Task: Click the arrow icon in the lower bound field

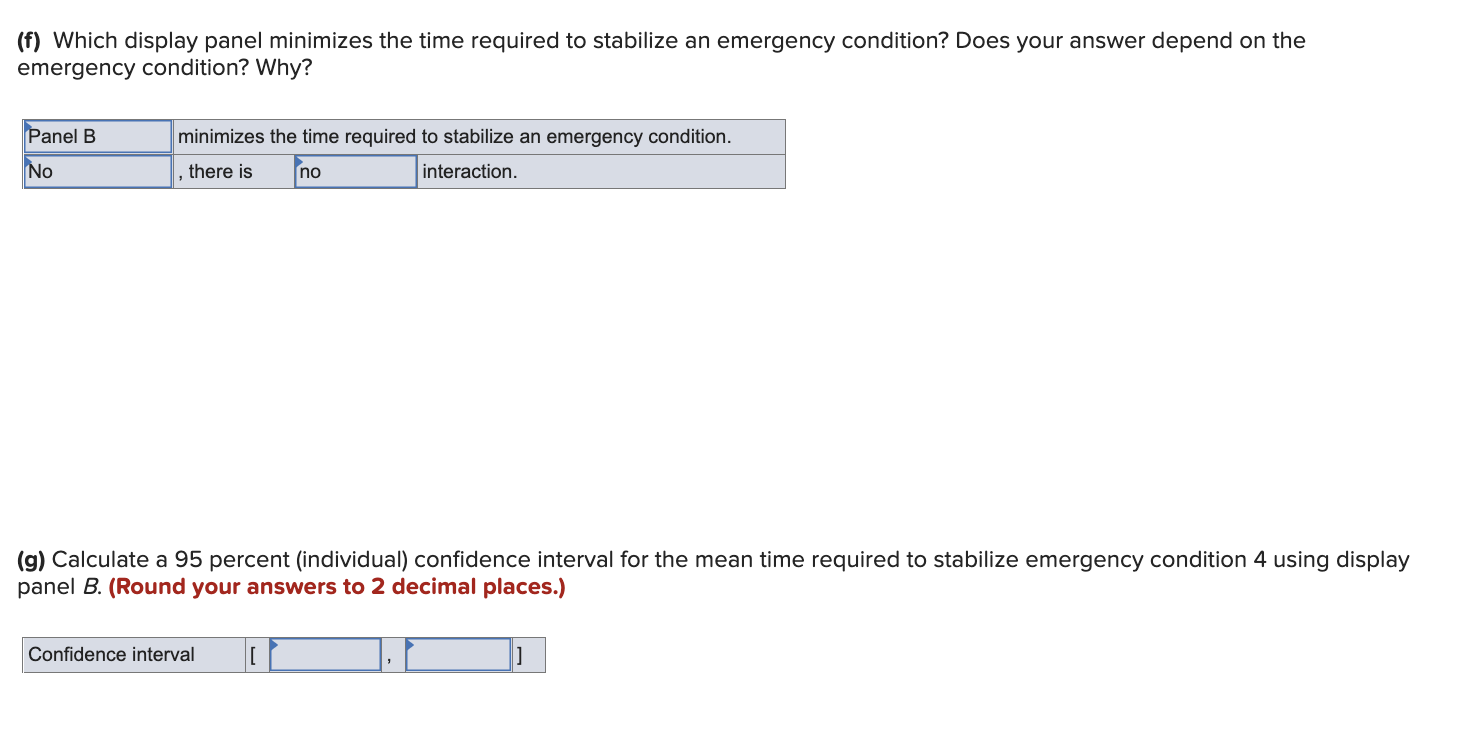Action: point(277,645)
